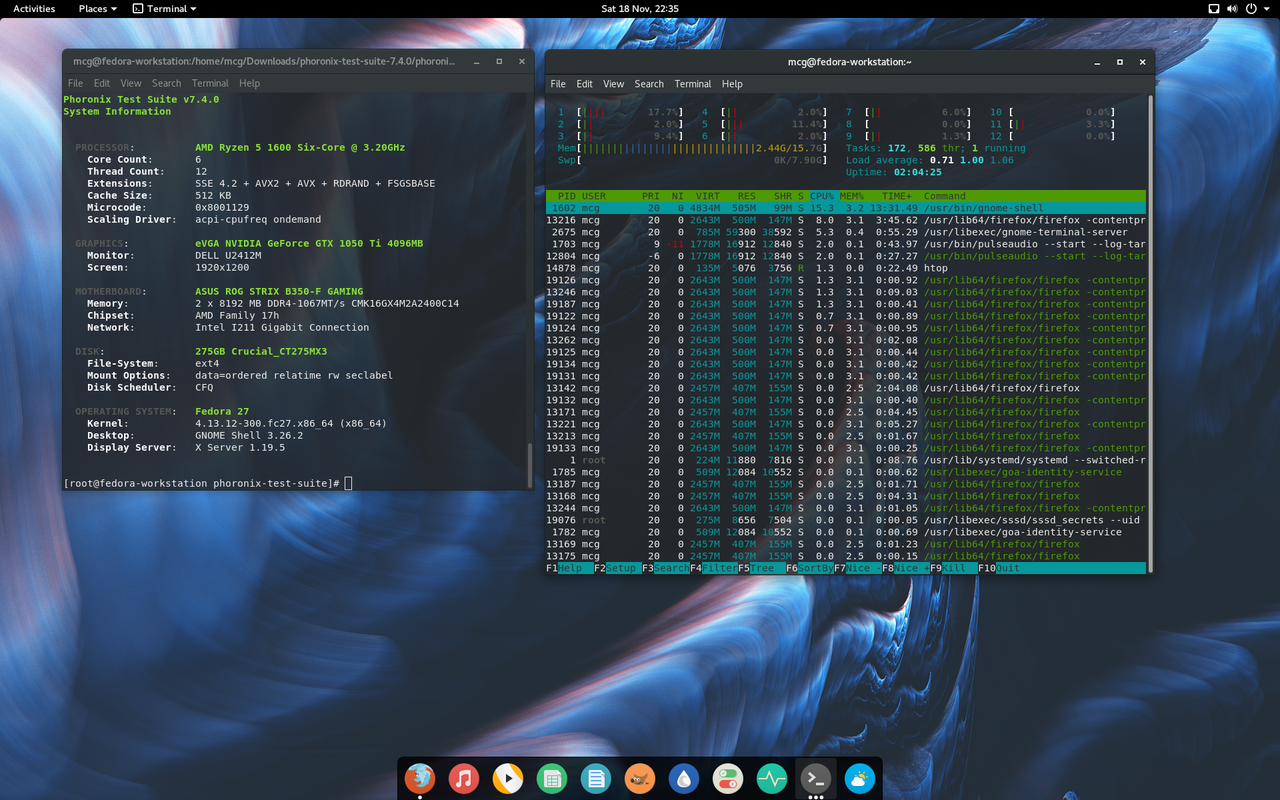1280x800 pixels.
Task: Open the Search menu in the htop terminal
Action: pyautogui.click(x=648, y=83)
